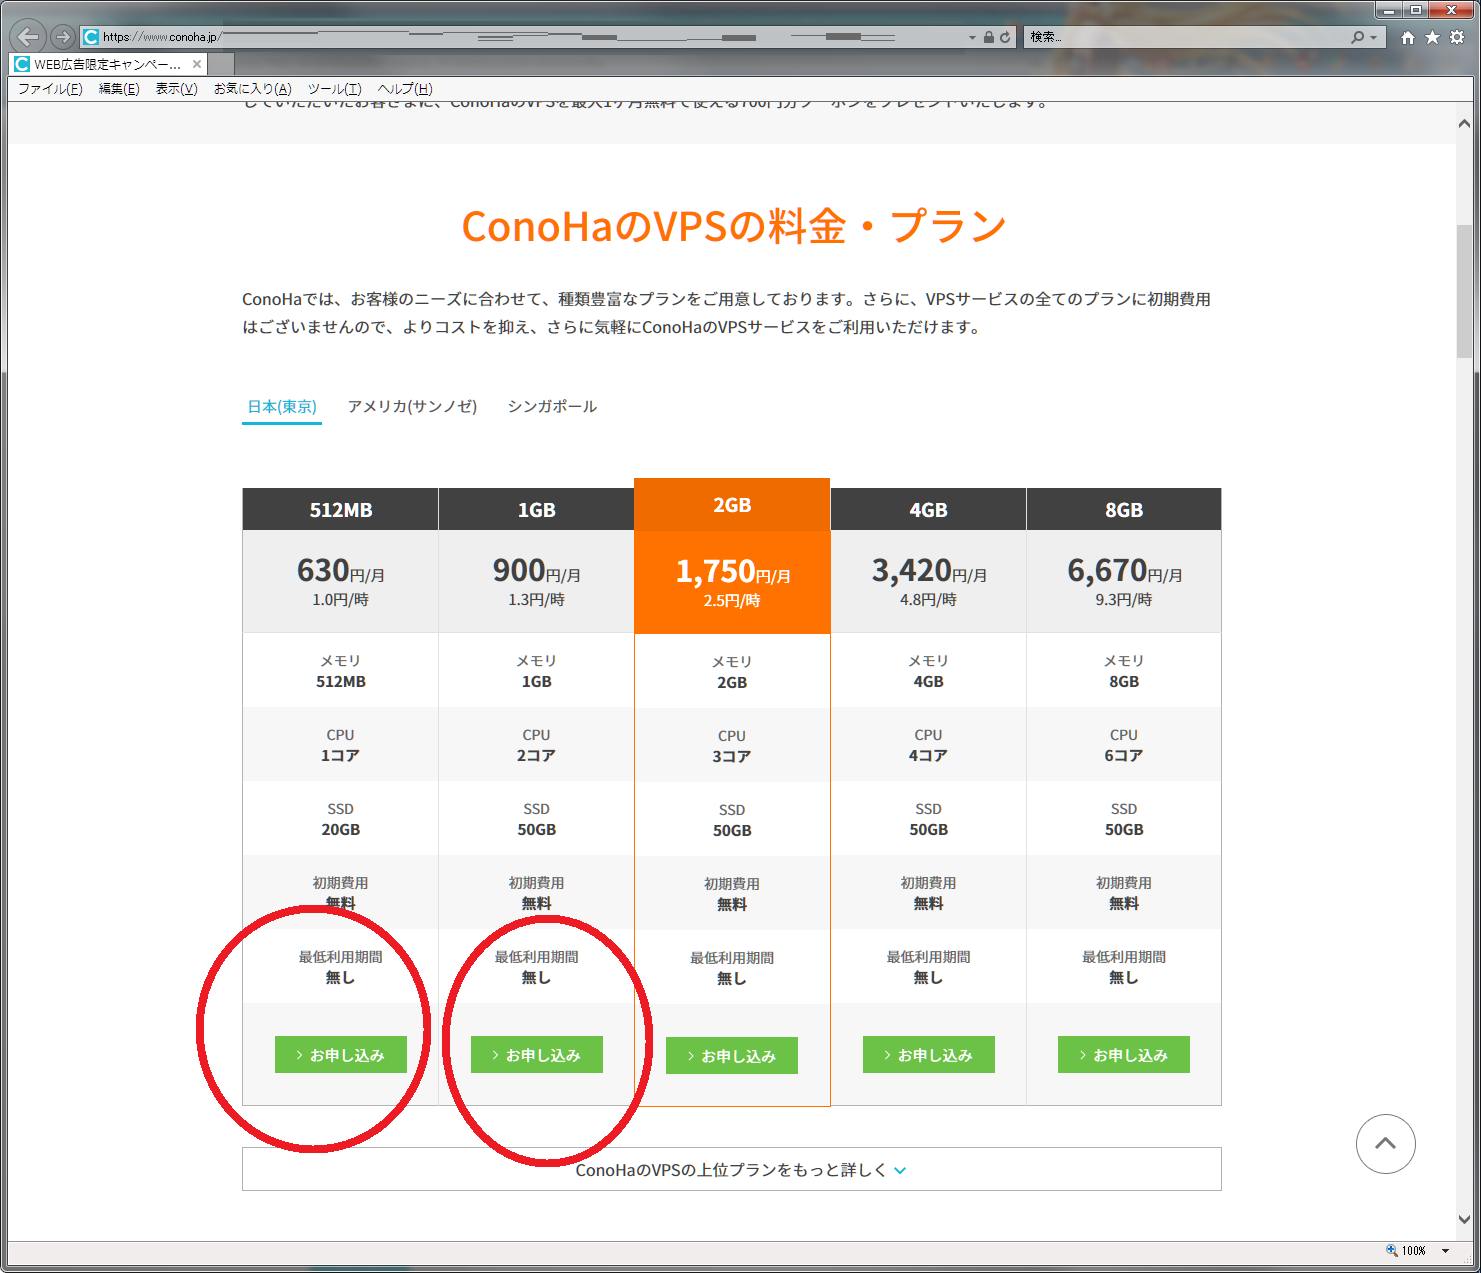Click the highlighted 2GB plan header
This screenshot has width=1481, height=1273.
732,505
